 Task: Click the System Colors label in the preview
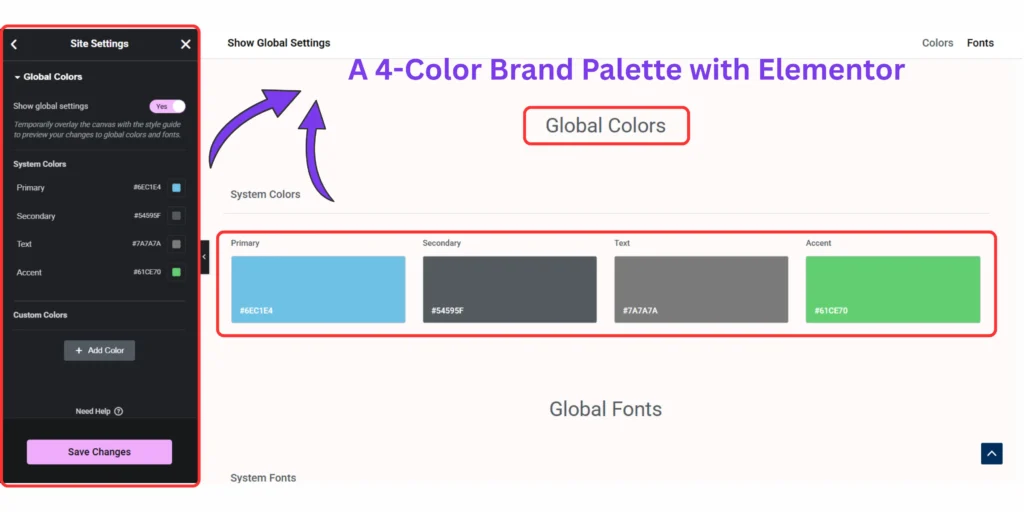[265, 195]
